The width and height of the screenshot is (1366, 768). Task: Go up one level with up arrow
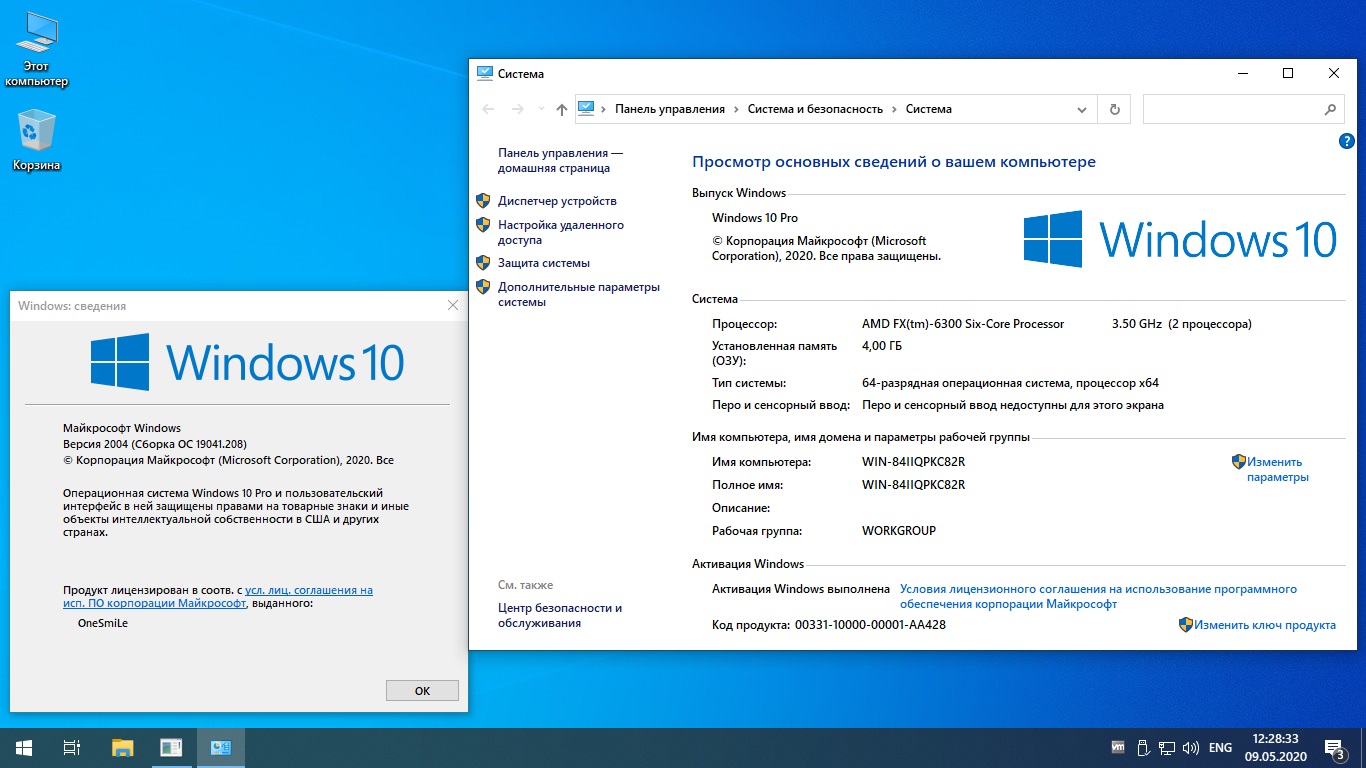click(562, 109)
